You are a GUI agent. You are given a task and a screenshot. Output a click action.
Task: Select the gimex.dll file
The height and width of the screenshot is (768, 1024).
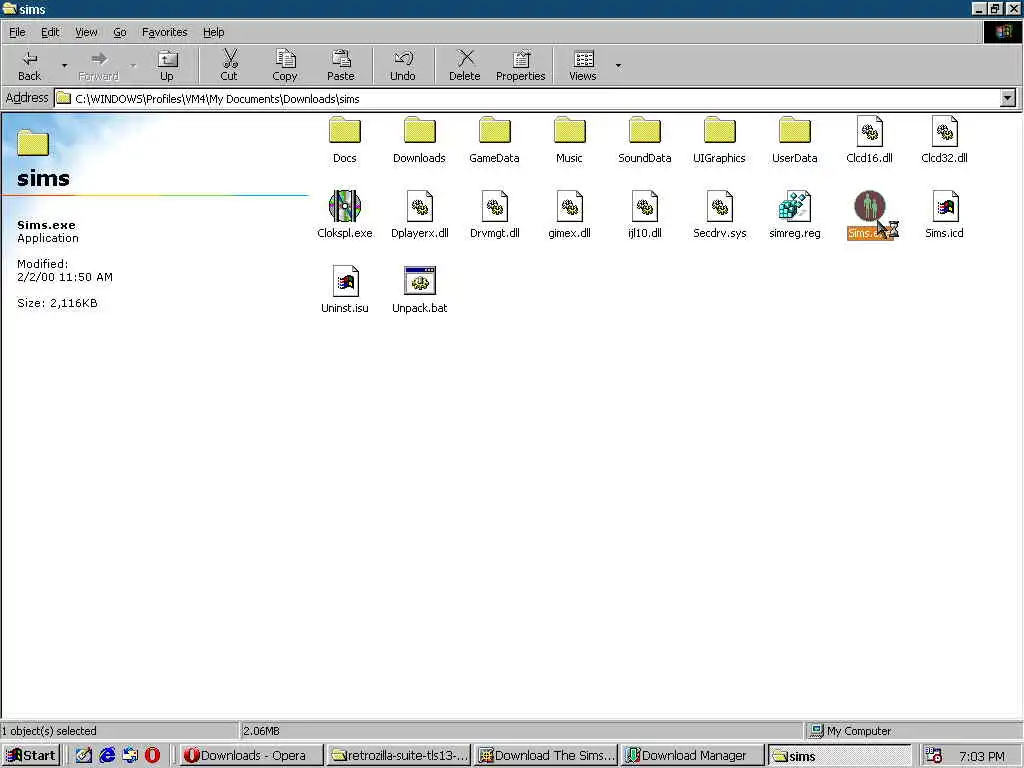point(569,215)
